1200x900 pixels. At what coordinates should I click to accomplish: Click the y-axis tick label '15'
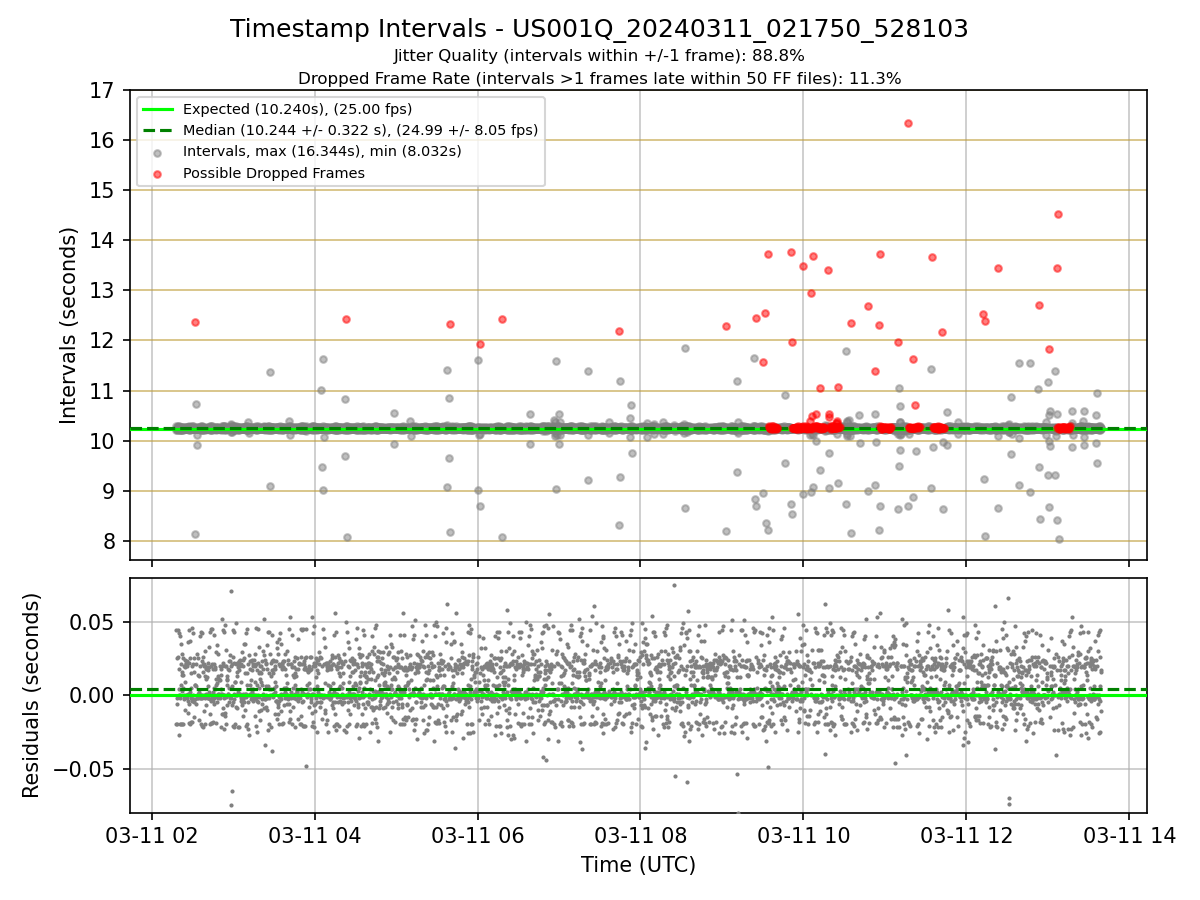104,191
